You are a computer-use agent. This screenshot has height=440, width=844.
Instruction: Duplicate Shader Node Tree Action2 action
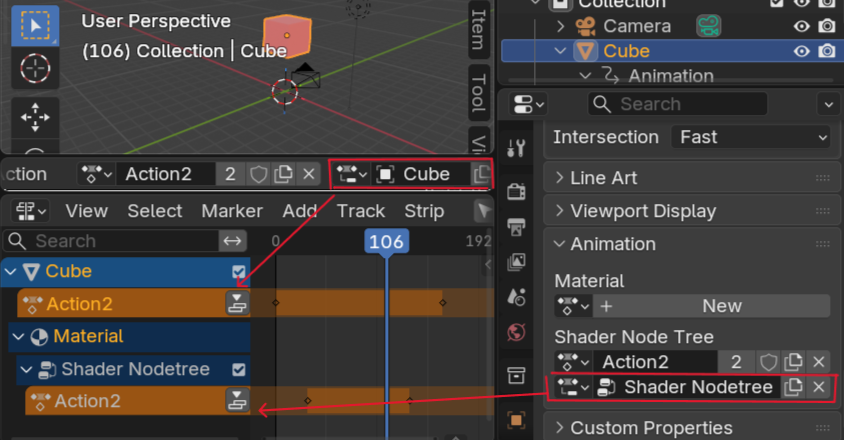coord(793,362)
